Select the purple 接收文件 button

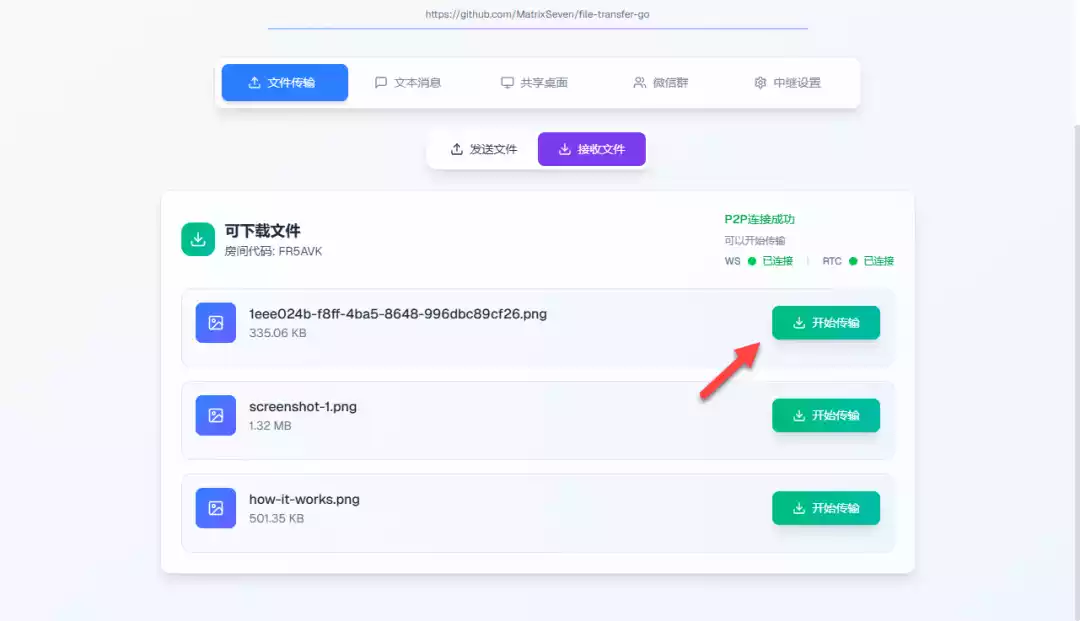coord(592,149)
